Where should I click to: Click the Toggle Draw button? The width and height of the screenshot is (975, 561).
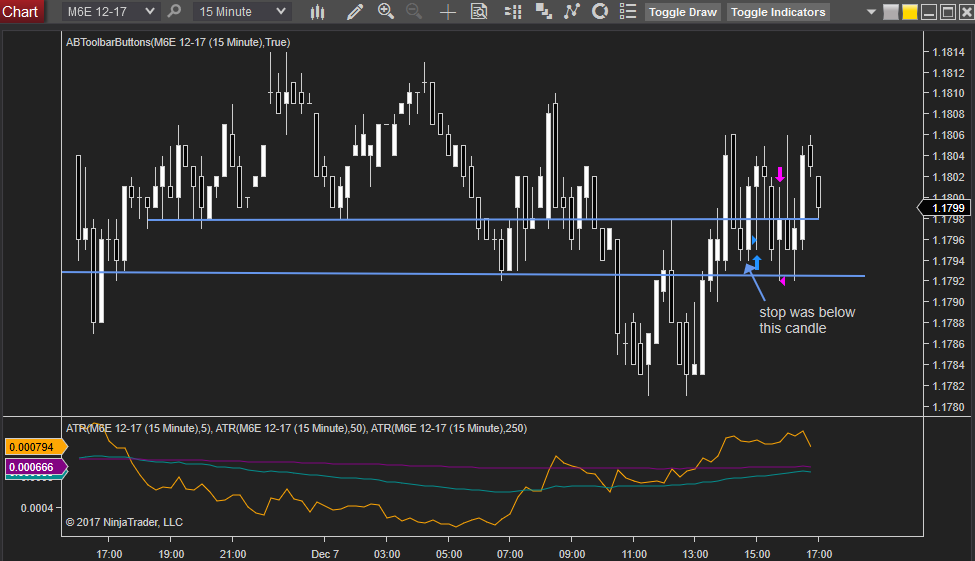click(x=683, y=12)
